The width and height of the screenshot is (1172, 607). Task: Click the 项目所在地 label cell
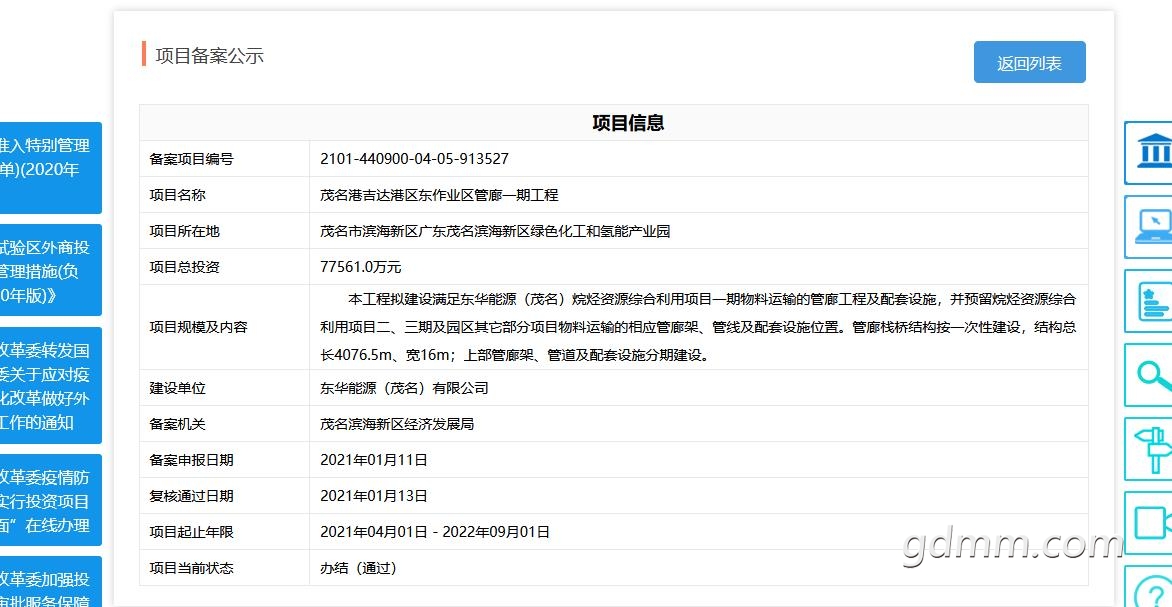pyautogui.click(x=224, y=231)
